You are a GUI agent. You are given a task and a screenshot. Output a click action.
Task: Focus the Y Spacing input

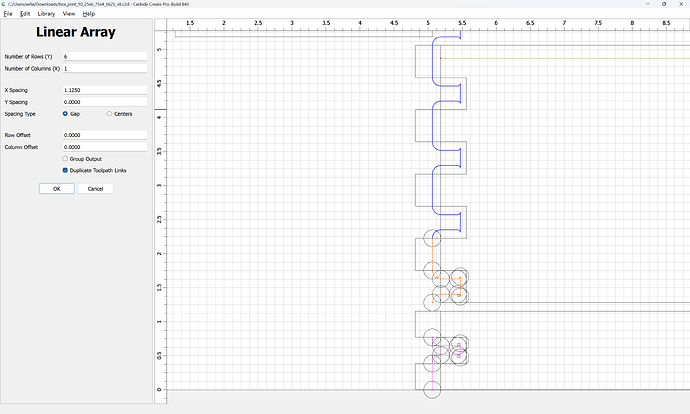(x=105, y=102)
